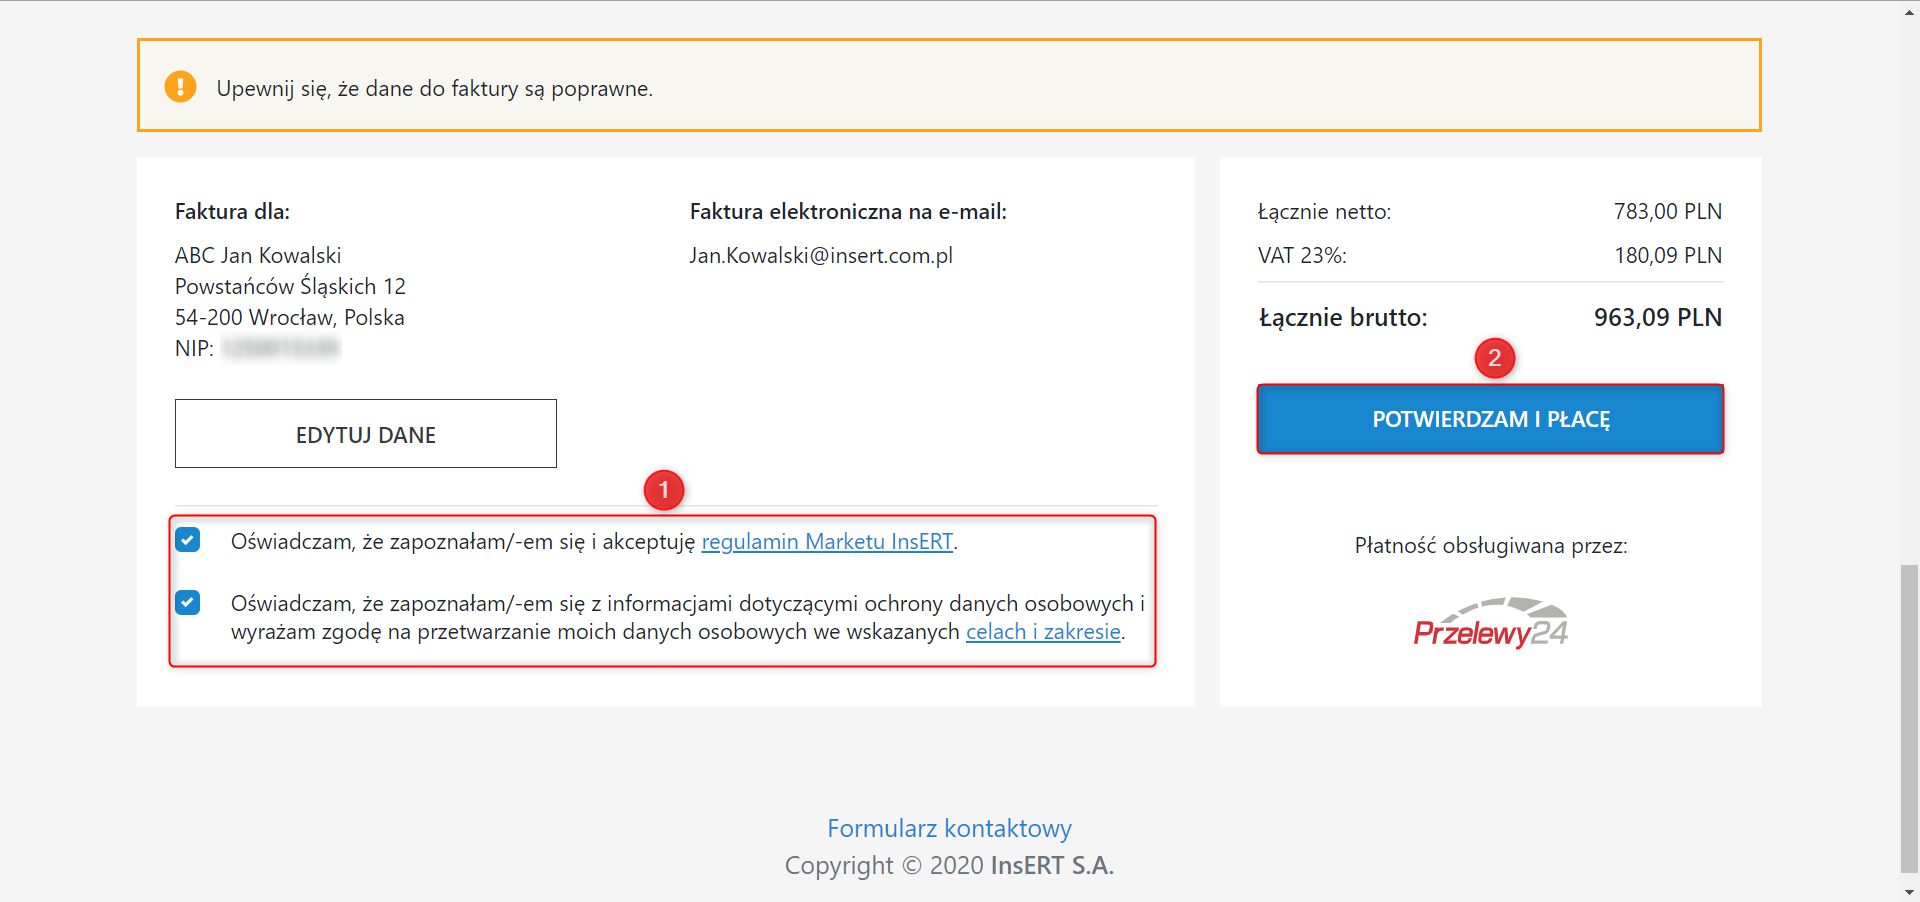Open the regulamin Marketu InsERT link
Image resolution: width=1920 pixels, height=902 pixels.
click(x=827, y=542)
